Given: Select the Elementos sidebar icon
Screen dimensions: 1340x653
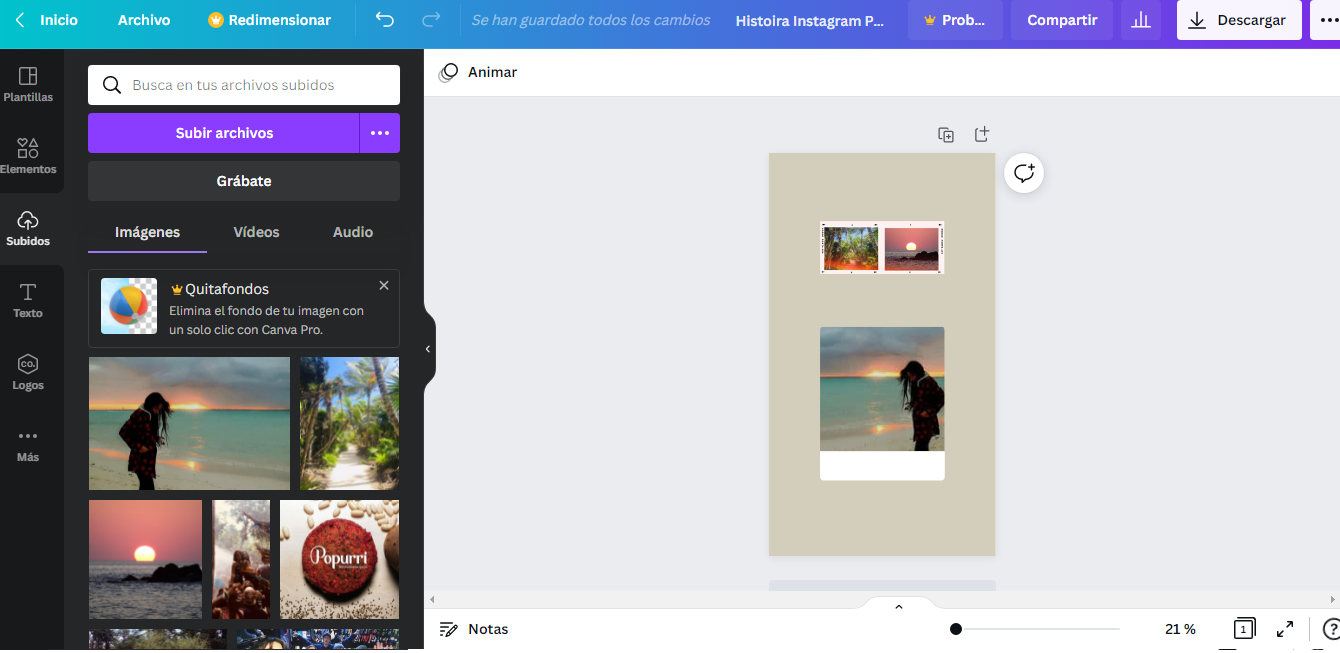Looking at the screenshot, I should click(x=28, y=155).
